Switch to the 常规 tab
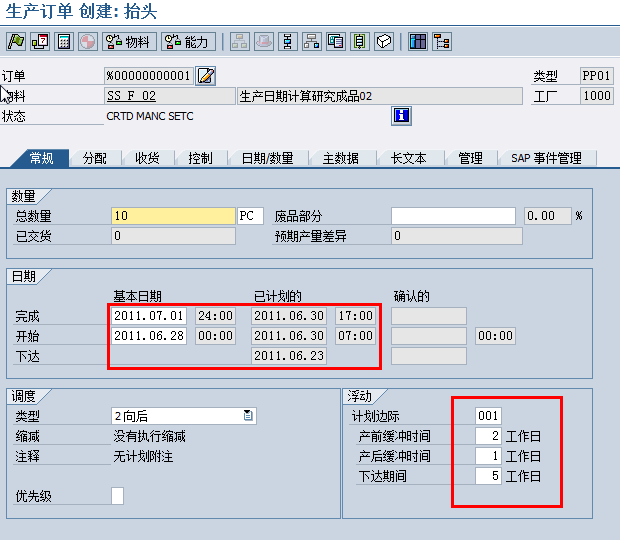This screenshot has width=620, height=540. [x=42, y=158]
